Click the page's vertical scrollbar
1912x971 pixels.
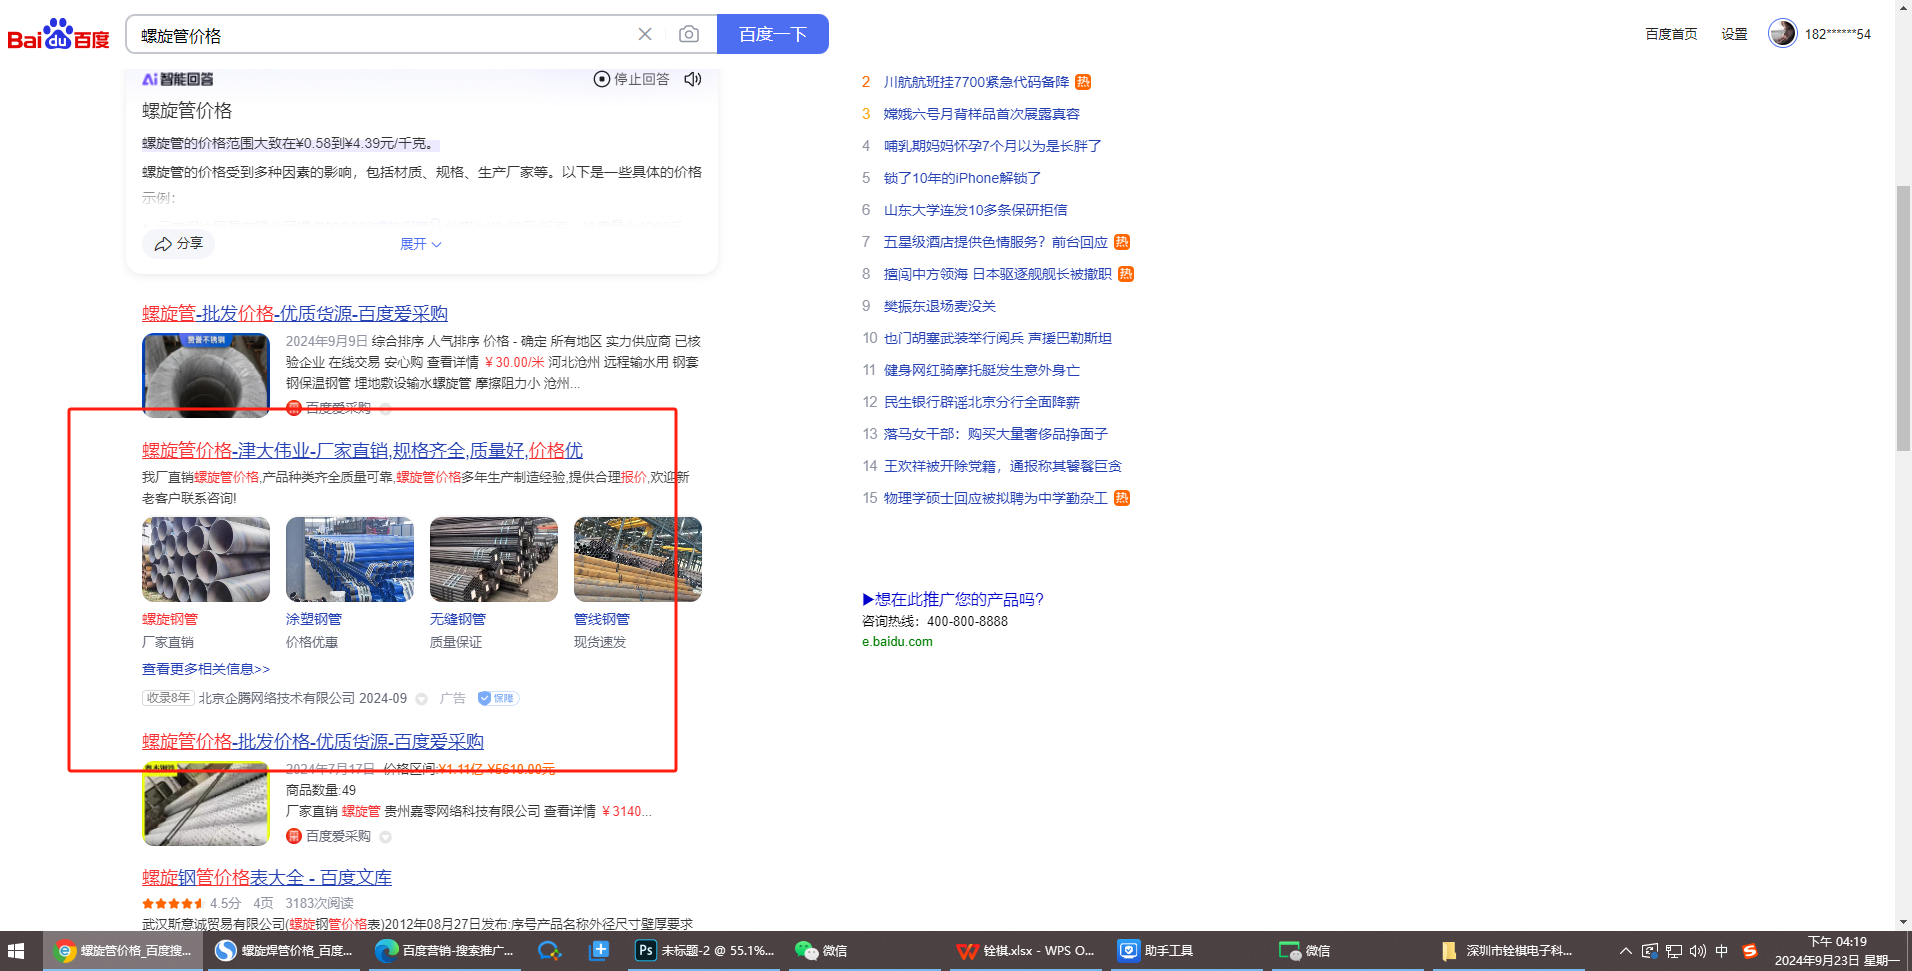(x=1903, y=318)
